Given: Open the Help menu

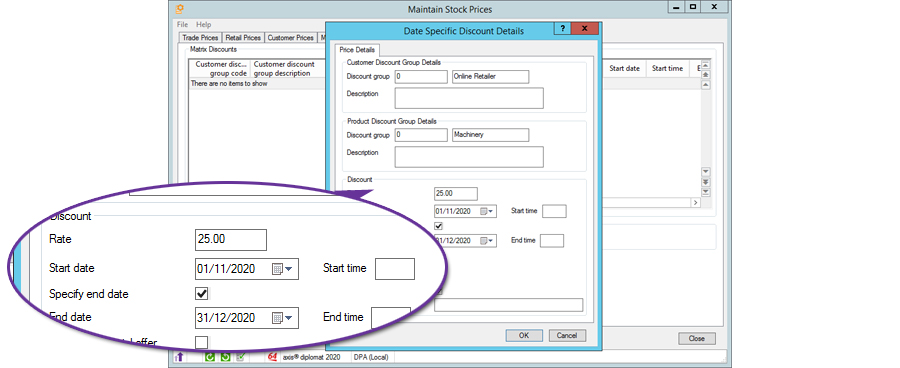Looking at the screenshot, I should (x=203, y=25).
